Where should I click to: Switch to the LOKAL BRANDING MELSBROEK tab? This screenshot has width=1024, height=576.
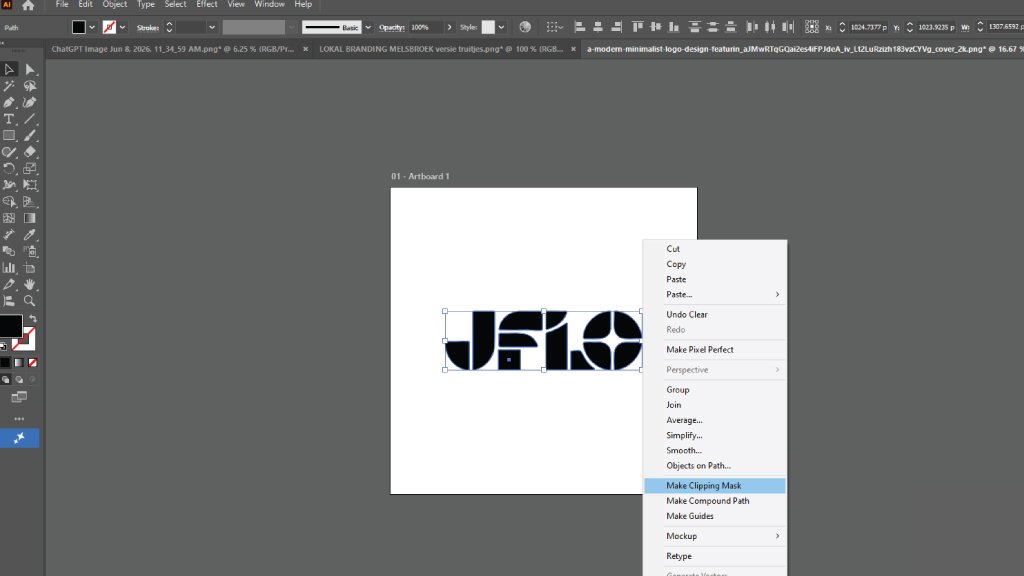click(x=441, y=49)
